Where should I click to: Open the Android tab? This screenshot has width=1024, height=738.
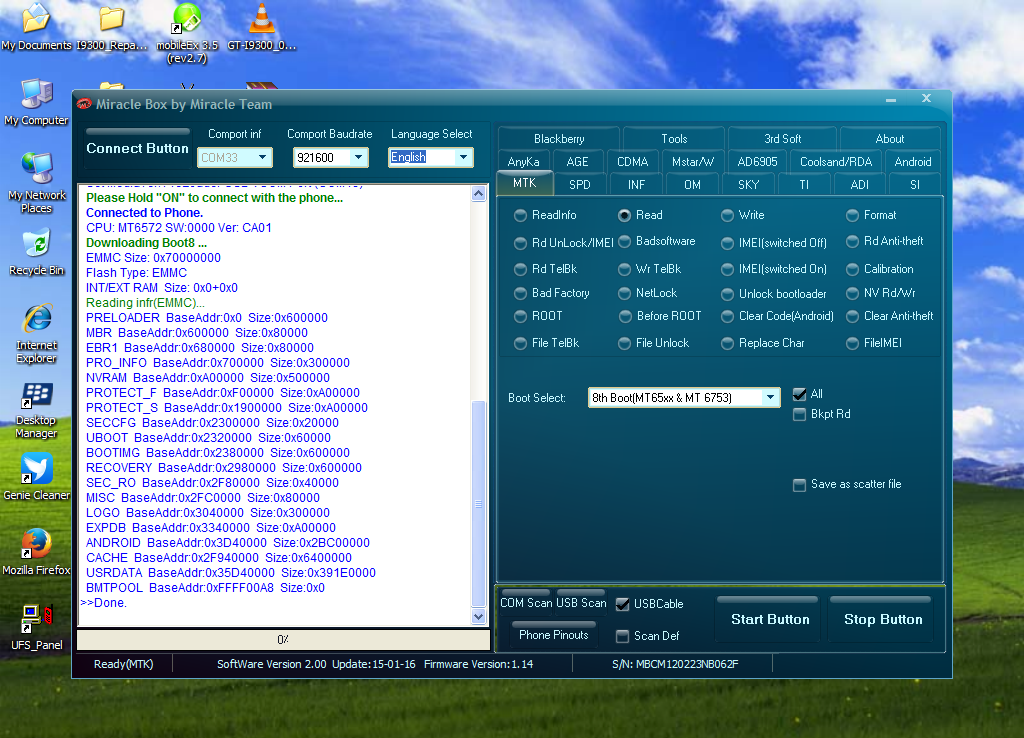[x=912, y=161]
